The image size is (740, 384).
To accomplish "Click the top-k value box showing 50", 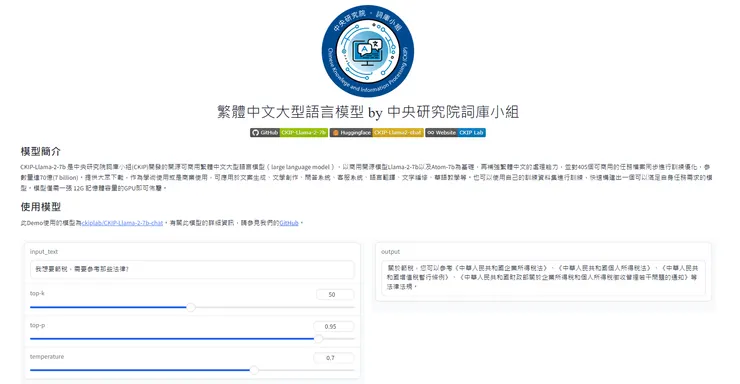I will pyautogui.click(x=335, y=294).
